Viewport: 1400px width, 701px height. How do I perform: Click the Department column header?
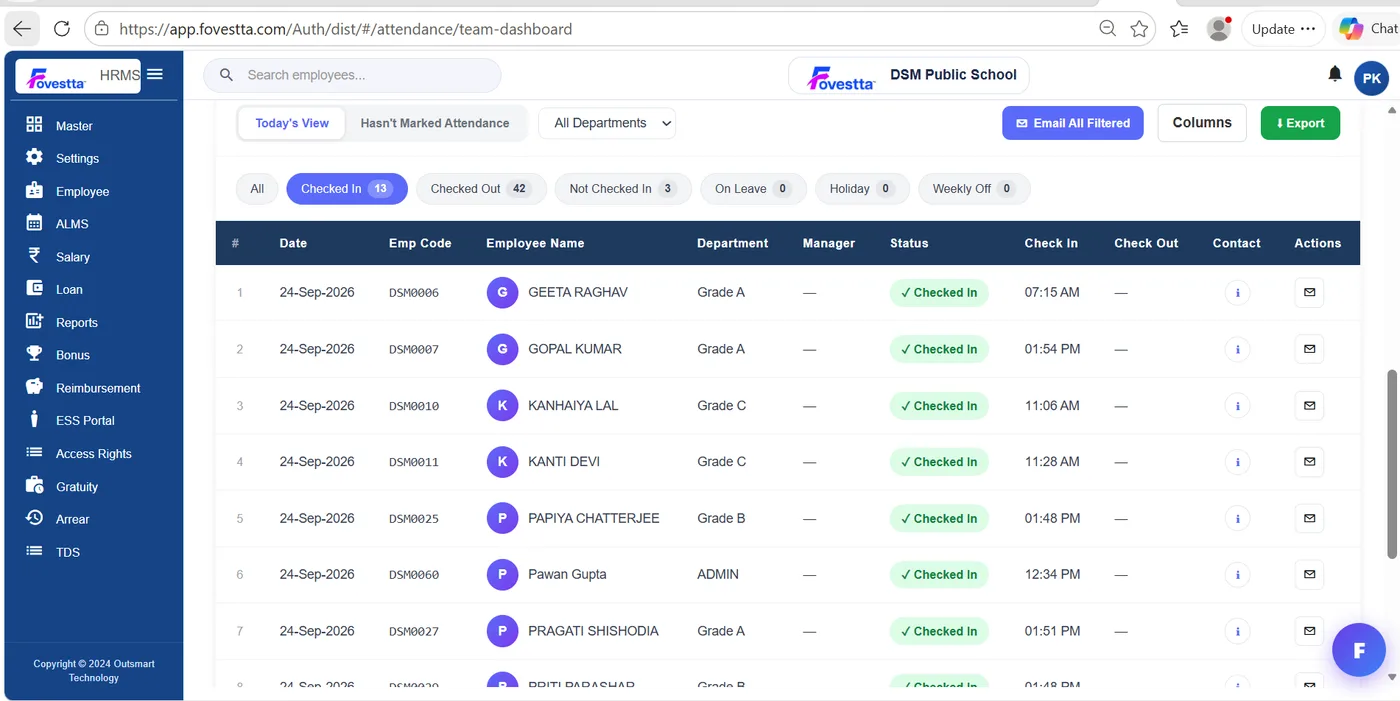click(733, 243)
